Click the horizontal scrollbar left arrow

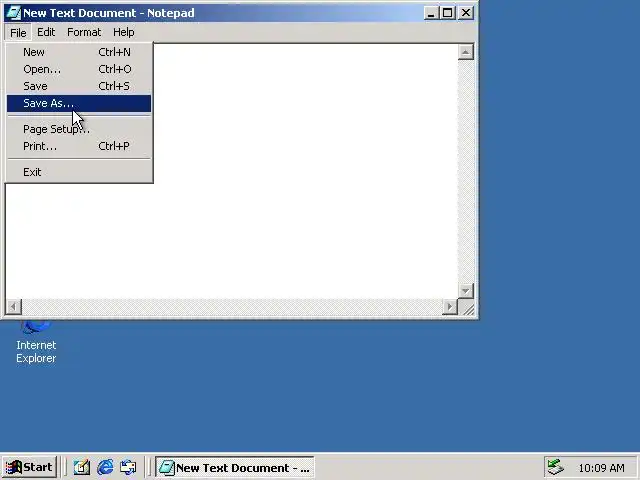[x=13, y=307]
